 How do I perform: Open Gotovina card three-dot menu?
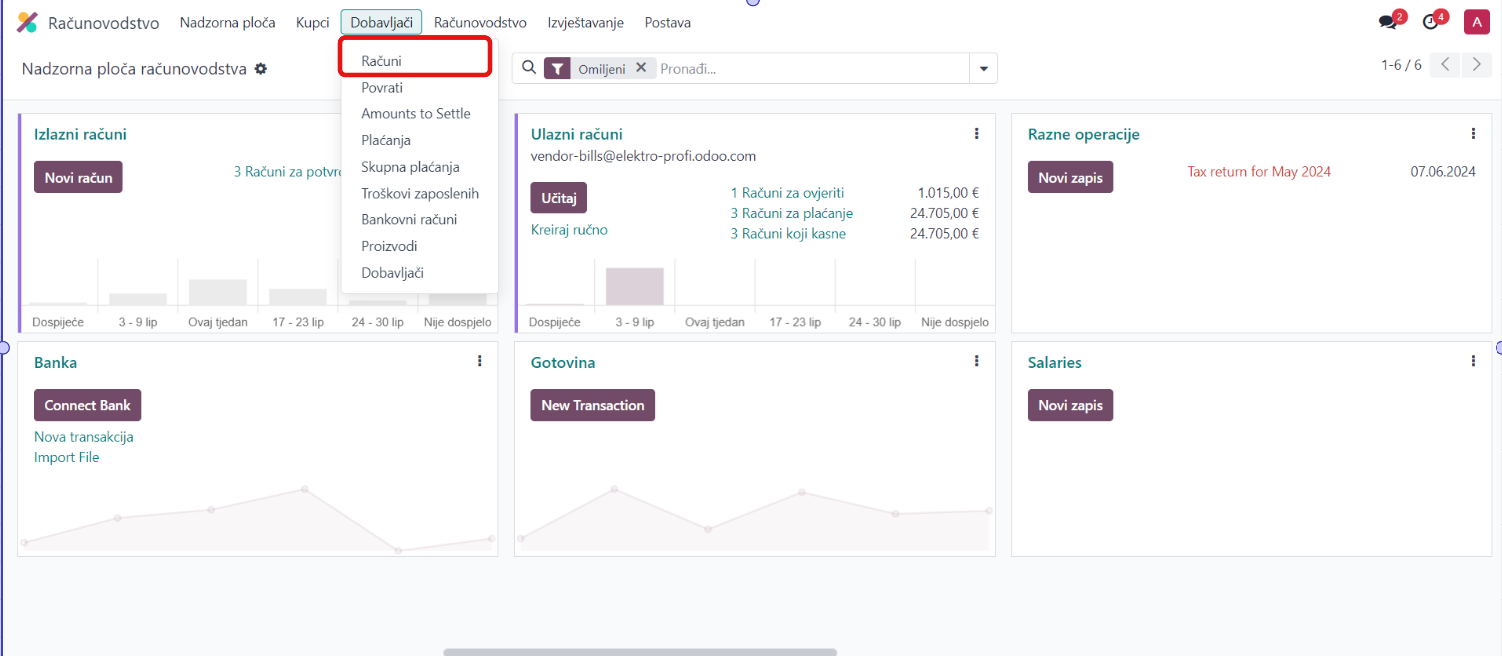977,361
